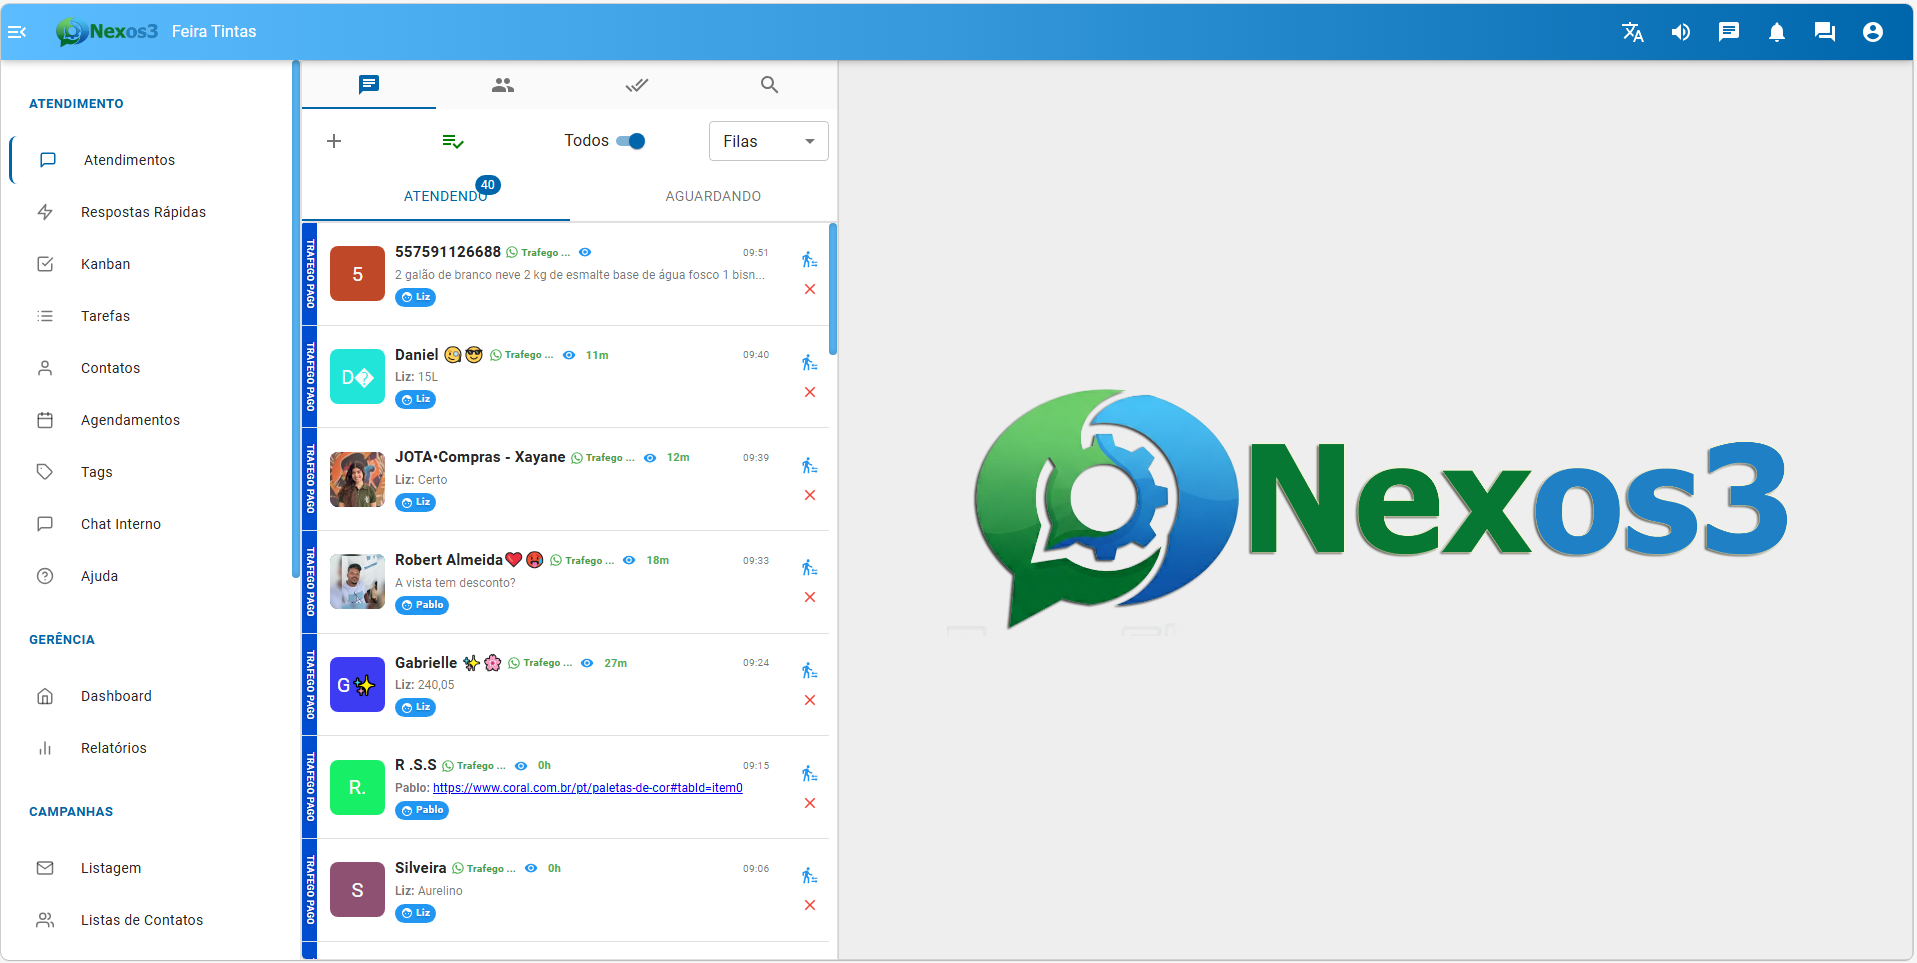1917x963 pixels.
Task: Start a new conversation with the plus icon
Action: tap(334, 140)
